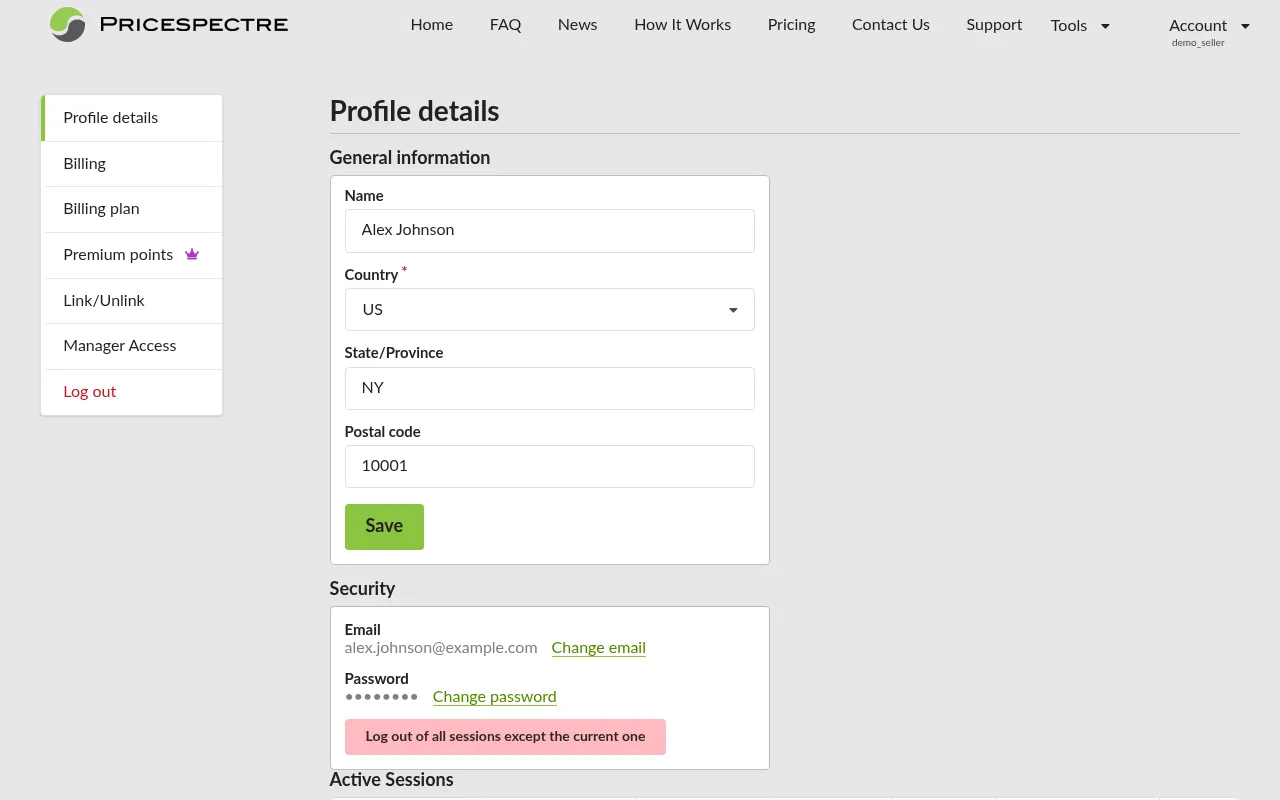This screenshot has width=1280, height=800.
Task: Open the Pricing page
Action: pos(791,25)
